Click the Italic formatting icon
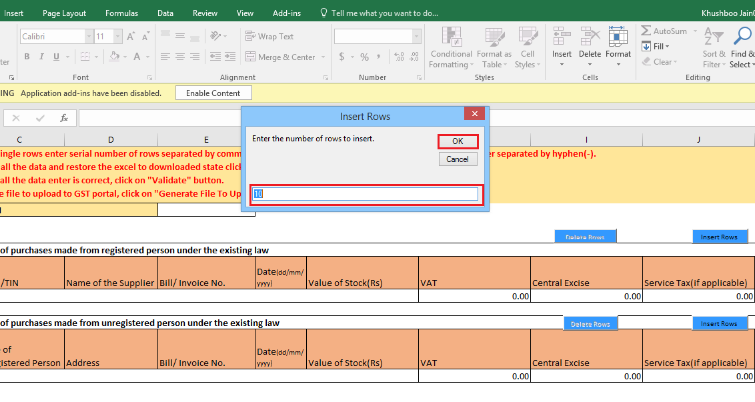This screenshot has width=755, height=402. [41, 58]
